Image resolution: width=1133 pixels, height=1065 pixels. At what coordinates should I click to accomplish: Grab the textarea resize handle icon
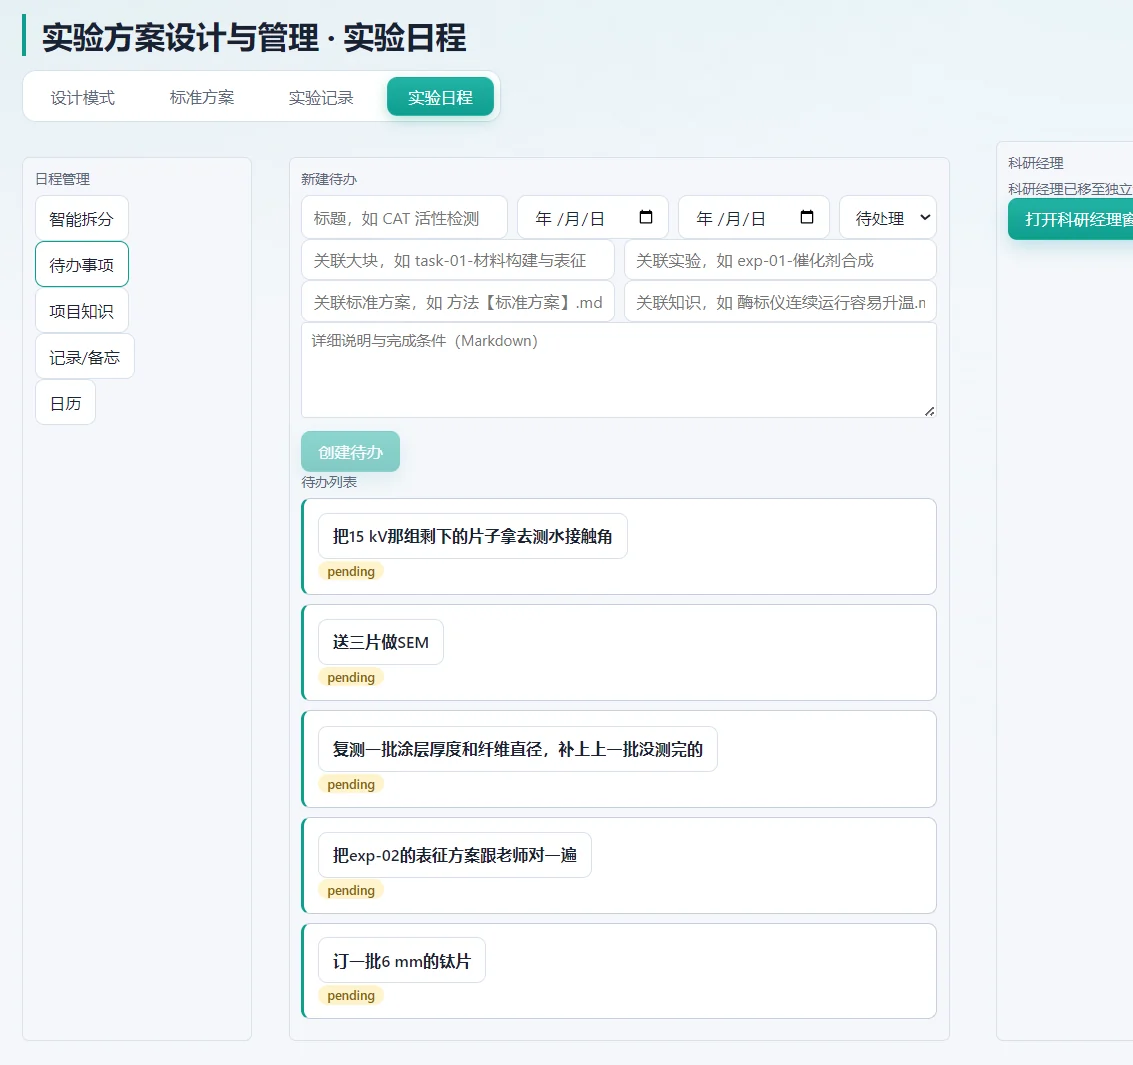click(929, 411)
